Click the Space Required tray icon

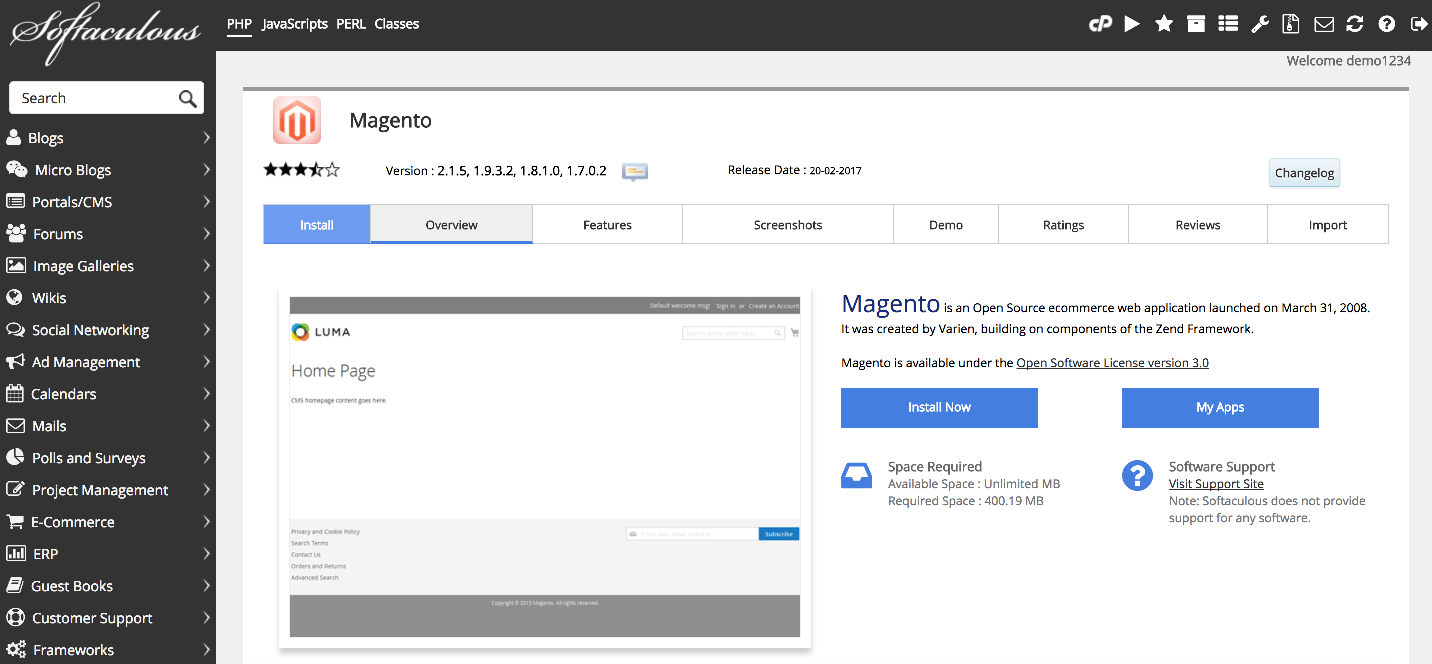pyautogui.click(x=856, y=476)
